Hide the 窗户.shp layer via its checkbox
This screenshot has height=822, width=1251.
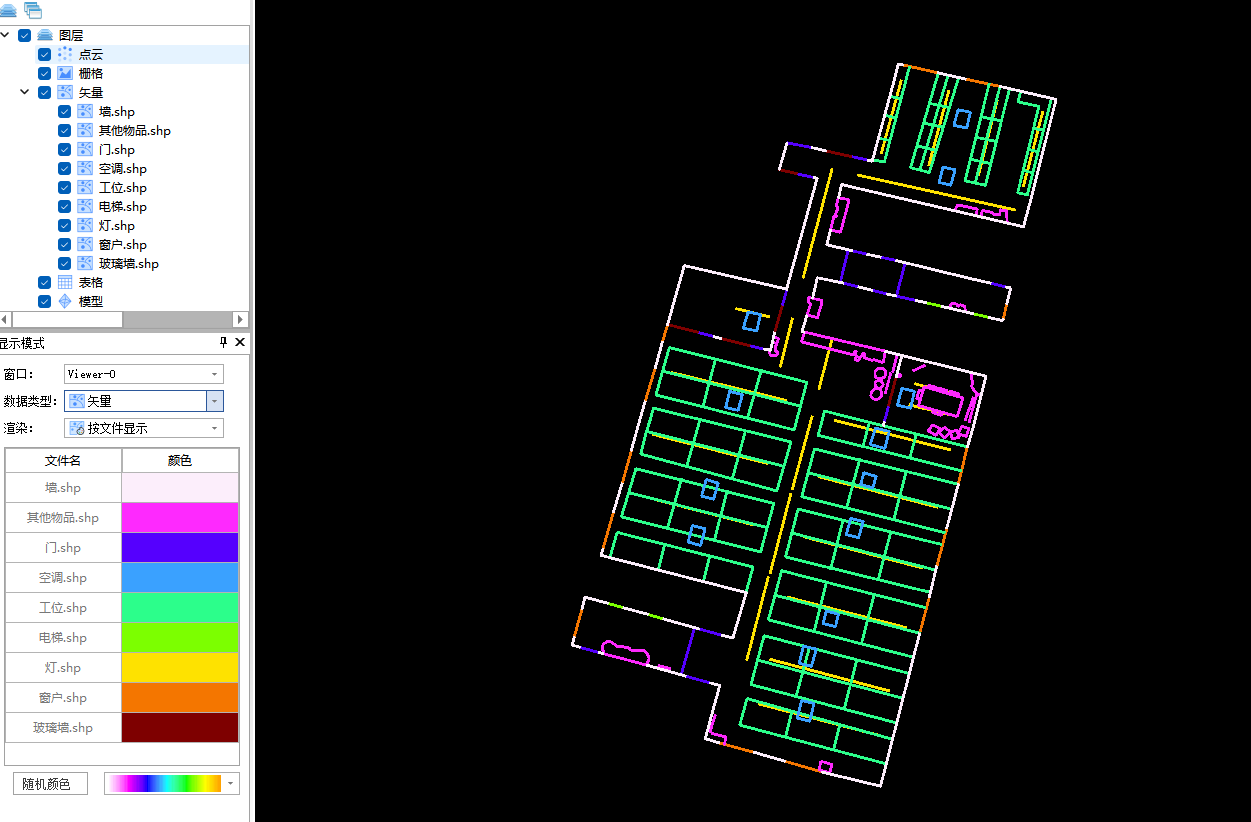pos(65,244)
